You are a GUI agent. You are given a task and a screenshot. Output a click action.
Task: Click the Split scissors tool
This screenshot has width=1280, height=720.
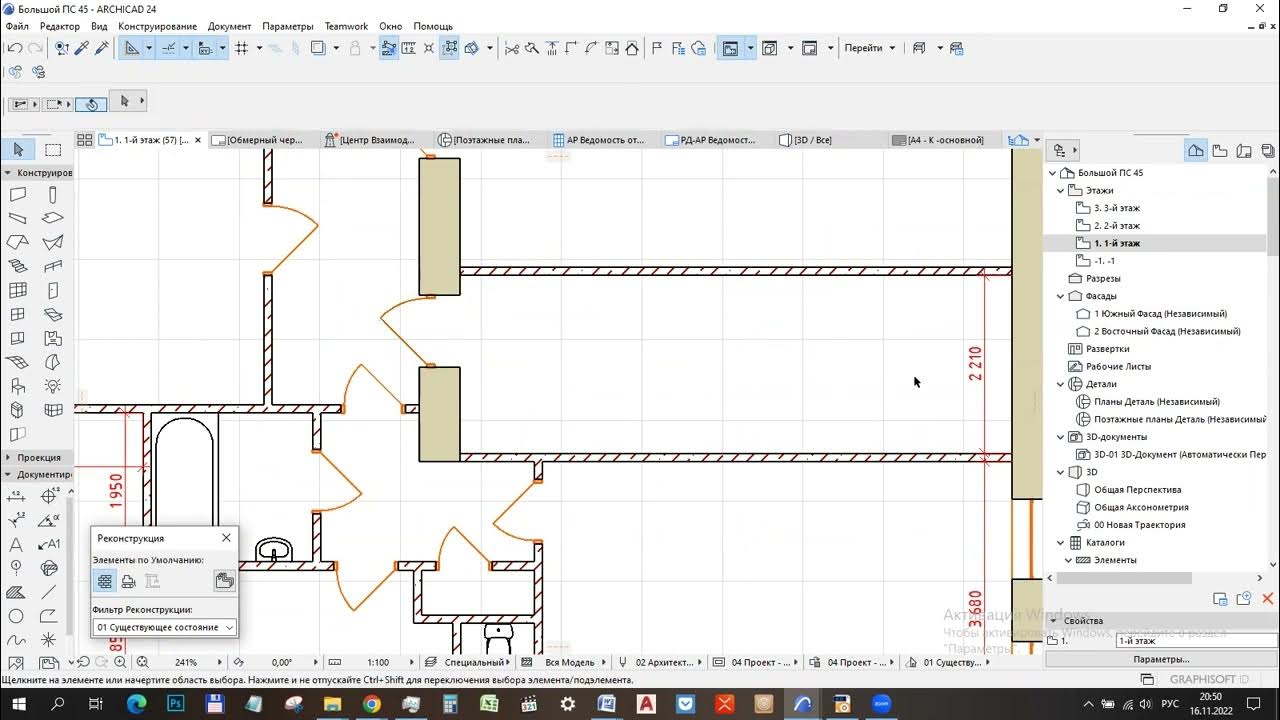[512, 48]
